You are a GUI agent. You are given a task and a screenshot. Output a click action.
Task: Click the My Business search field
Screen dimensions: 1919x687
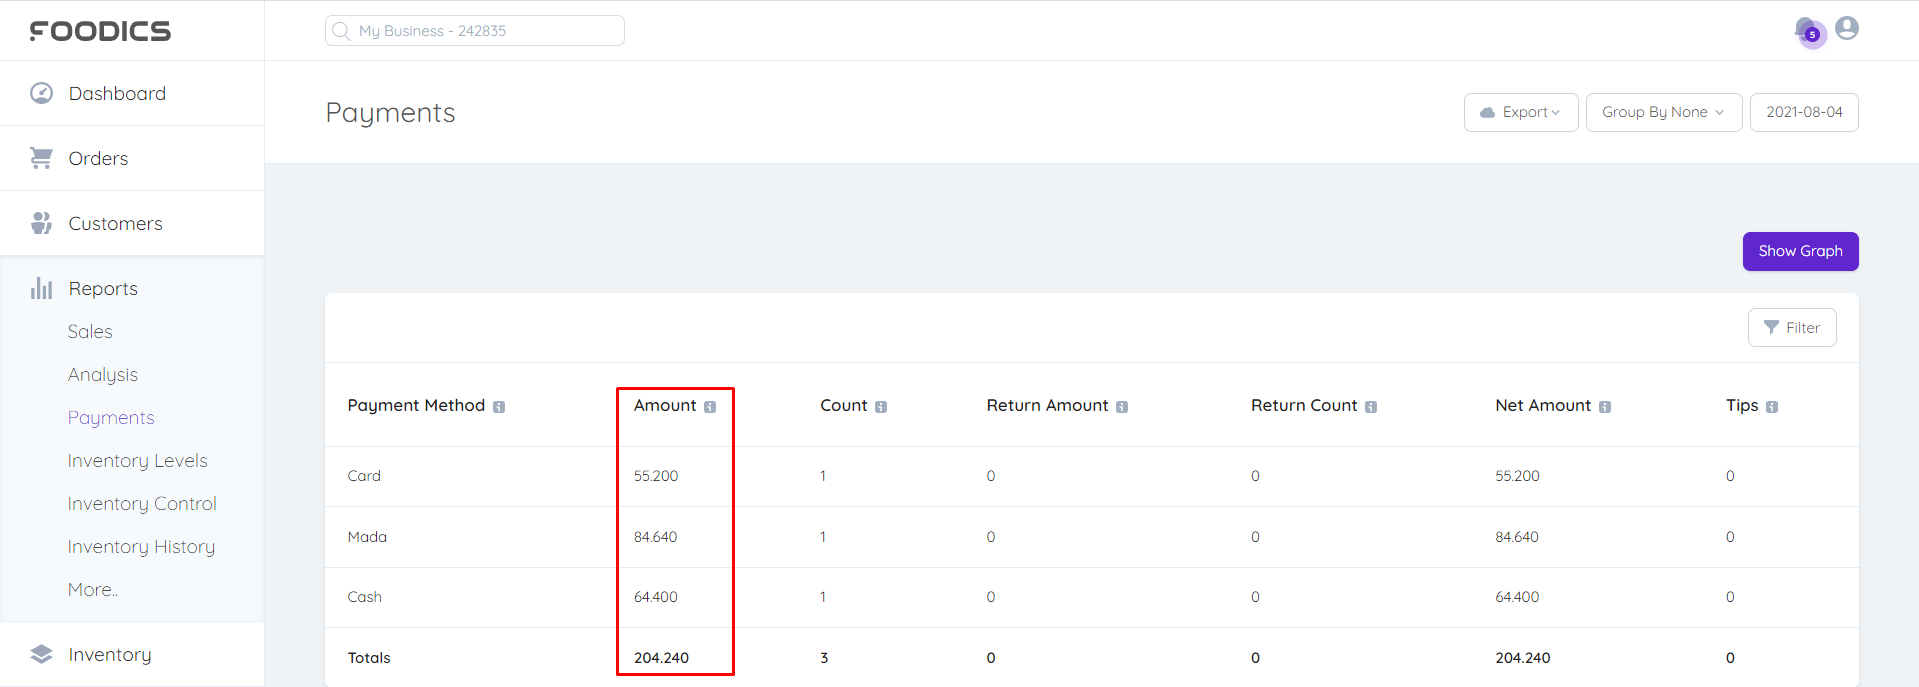pyautogui.click(x=475, y=31)
